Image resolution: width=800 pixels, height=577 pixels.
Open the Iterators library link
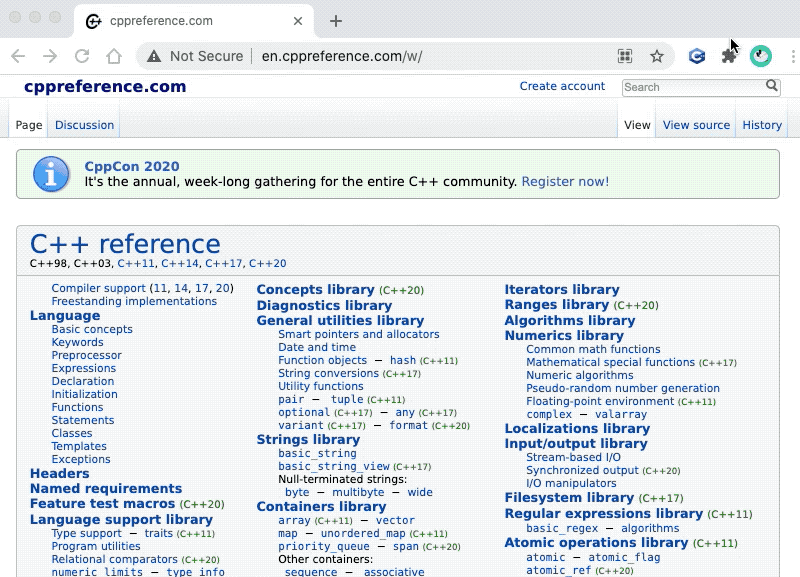click(x=562, y=289)
